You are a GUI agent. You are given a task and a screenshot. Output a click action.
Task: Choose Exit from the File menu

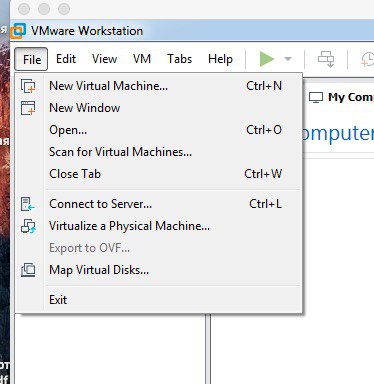(159, 300)
